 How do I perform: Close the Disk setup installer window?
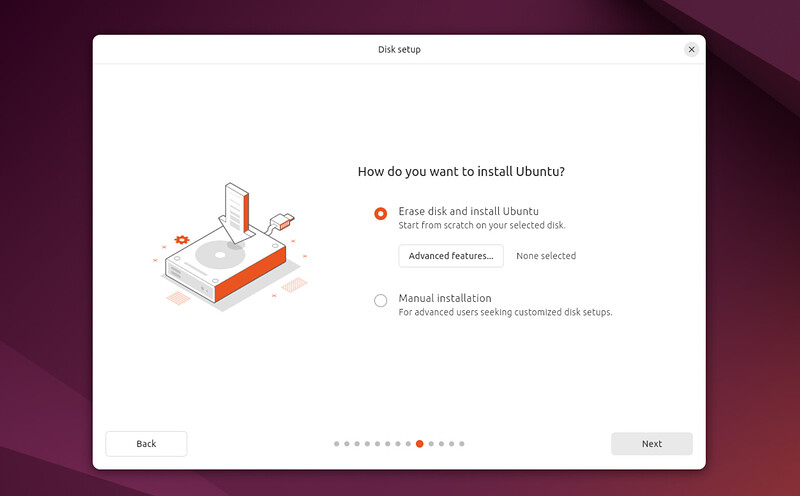[x=691, y=49]
